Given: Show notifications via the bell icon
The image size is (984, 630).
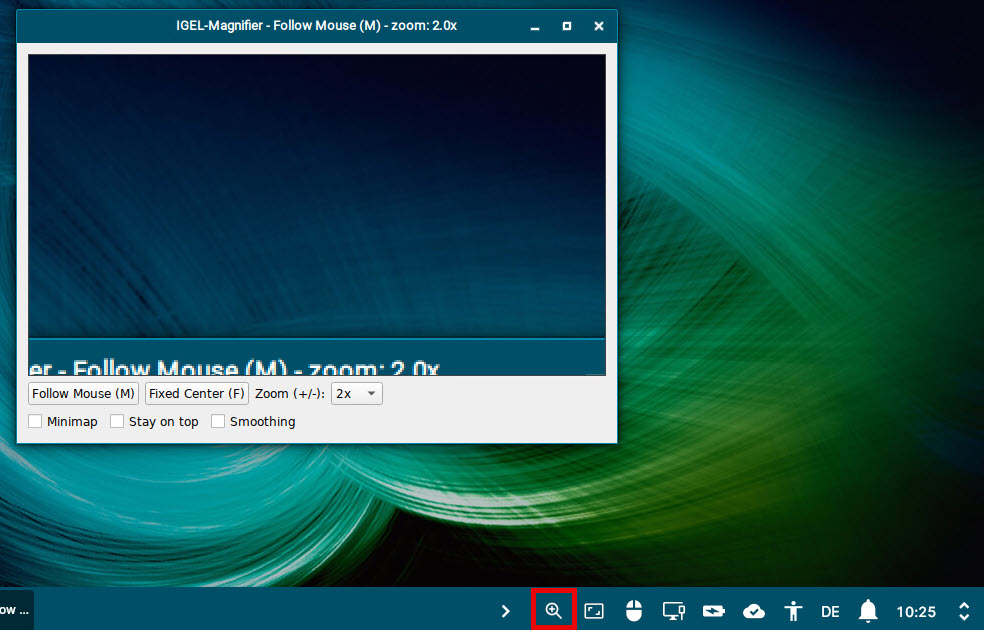Looking at the screenshot, I should [868, 611].
